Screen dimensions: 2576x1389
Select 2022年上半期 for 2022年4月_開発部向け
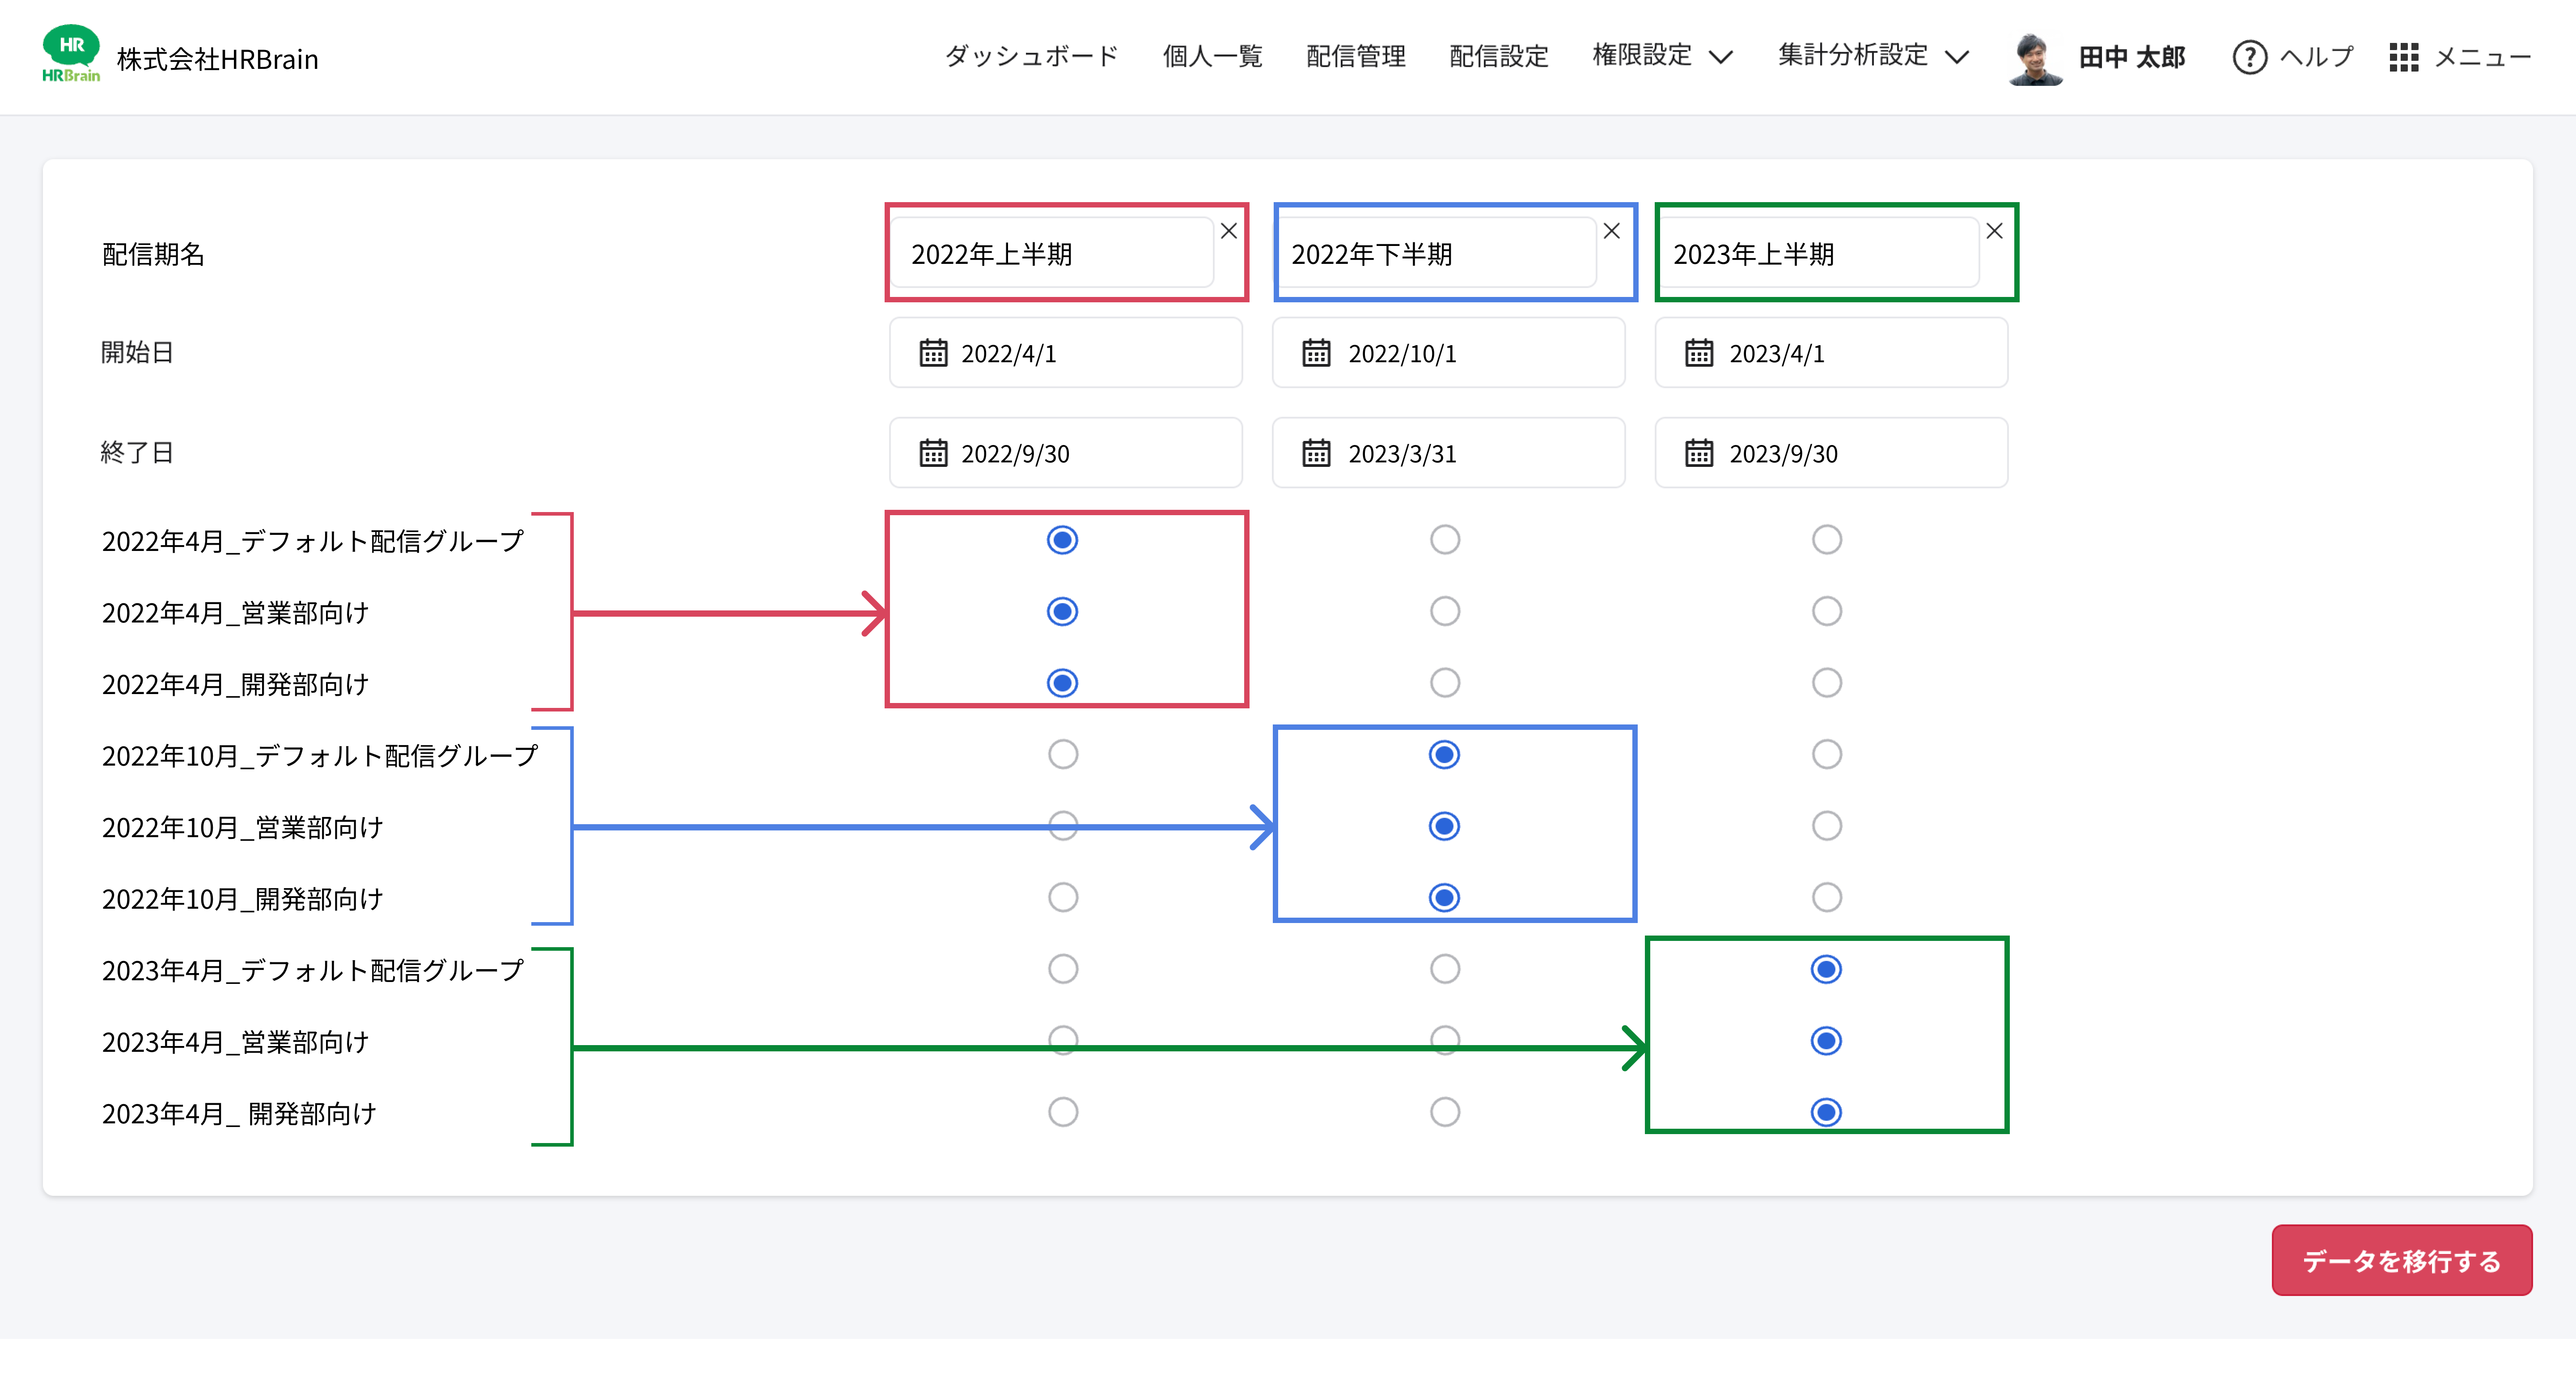(x=1062, y=683)
